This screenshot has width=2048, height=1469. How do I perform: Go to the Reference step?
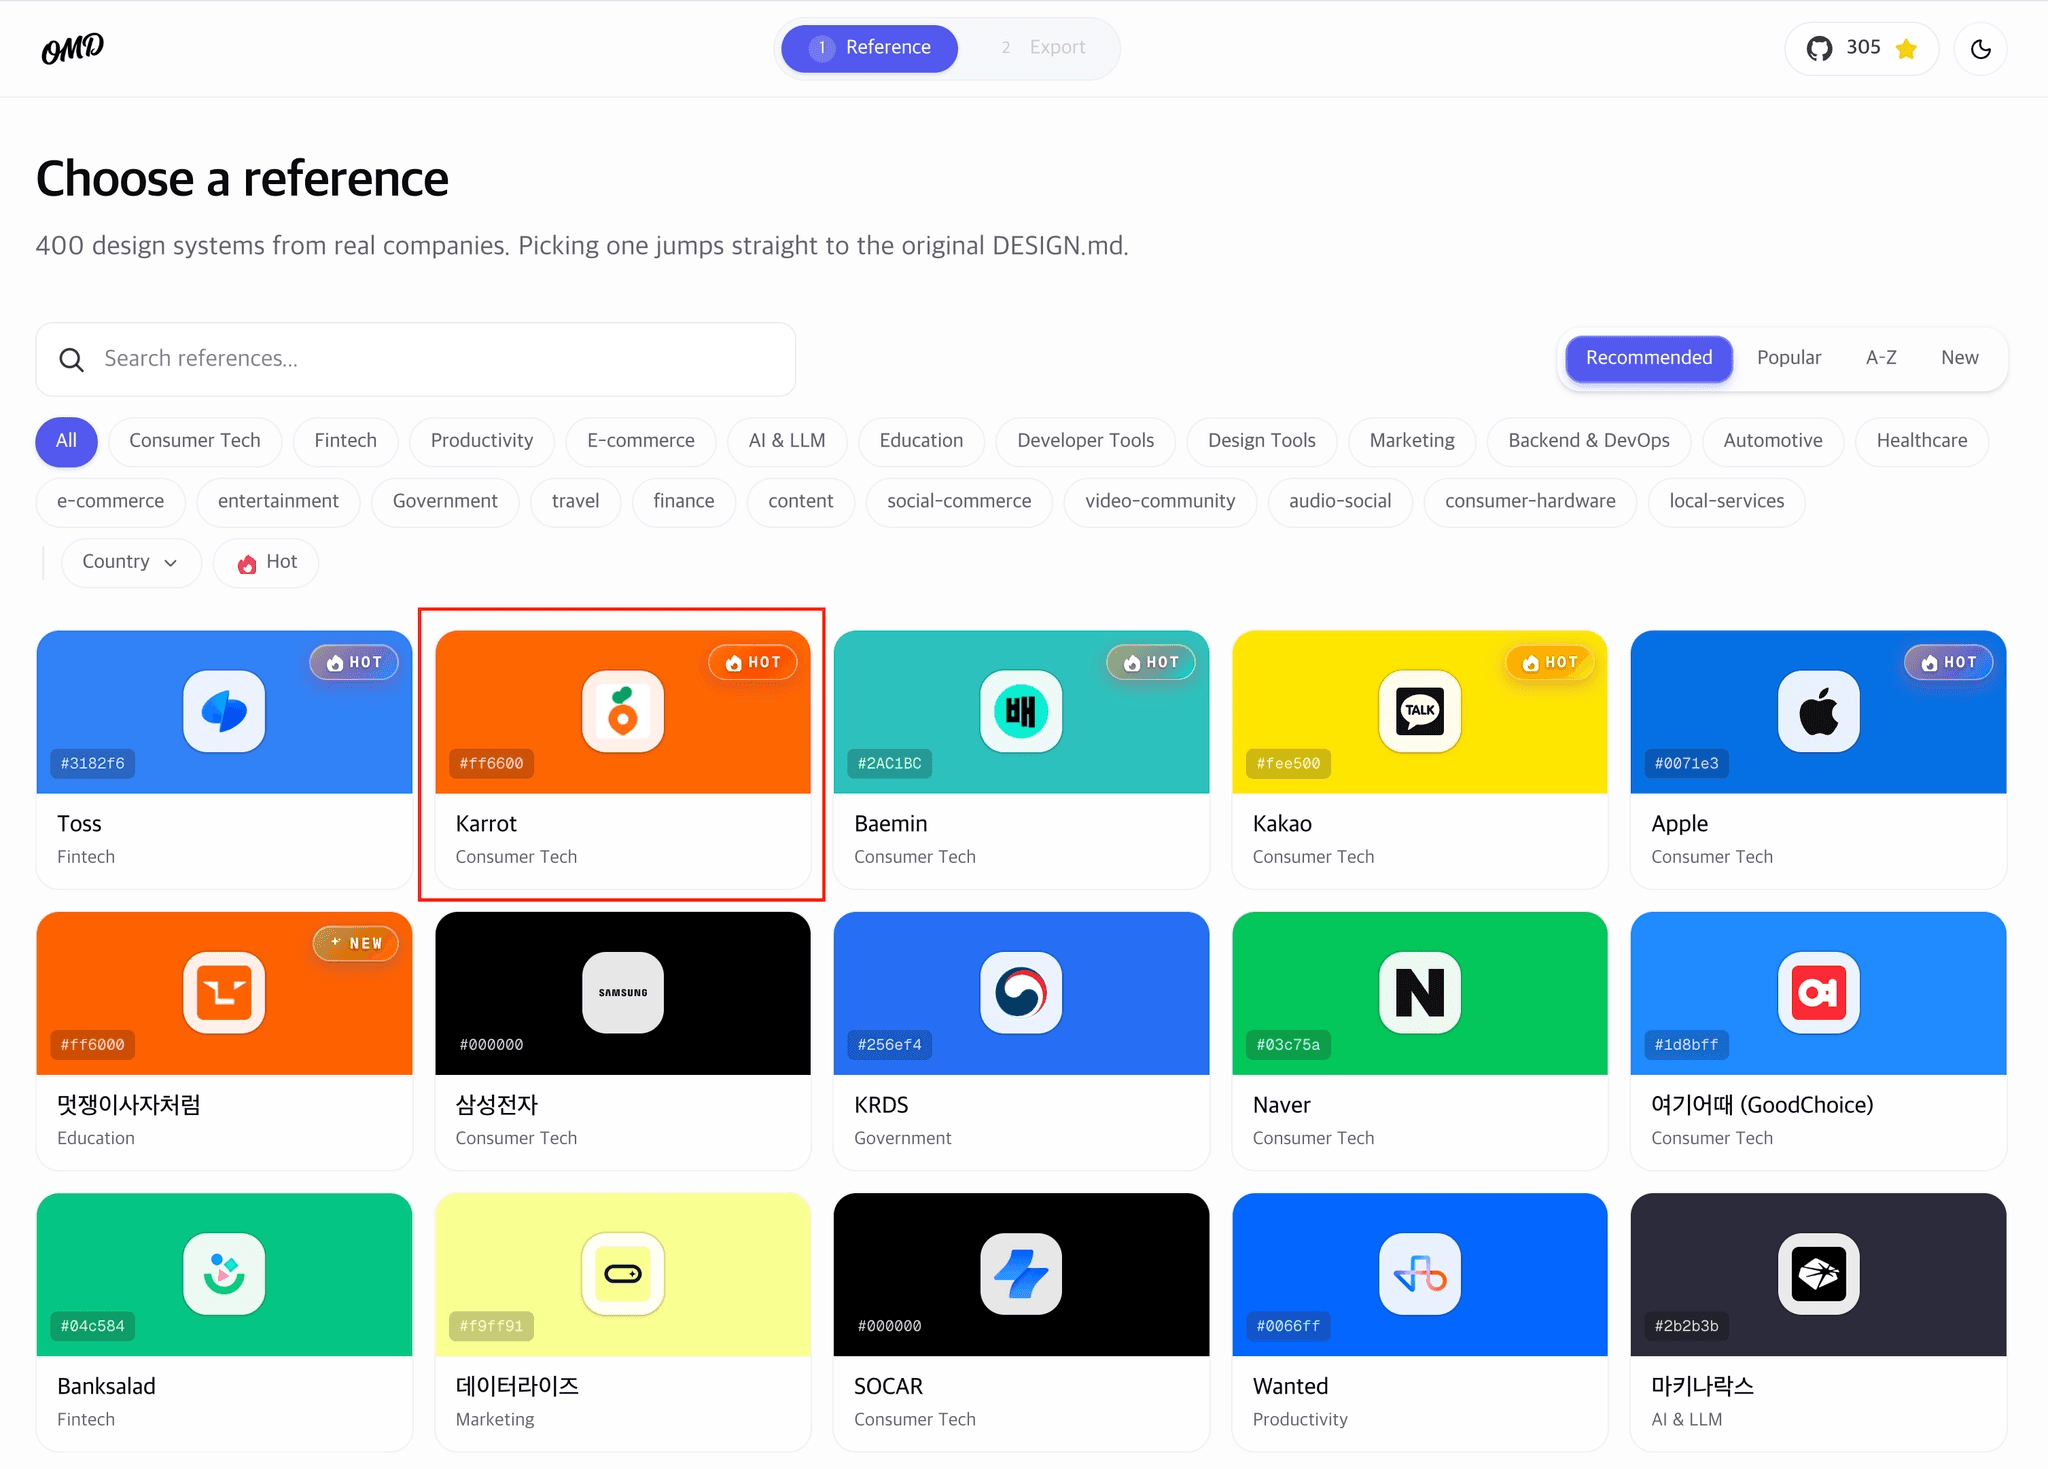click(870, 48)
